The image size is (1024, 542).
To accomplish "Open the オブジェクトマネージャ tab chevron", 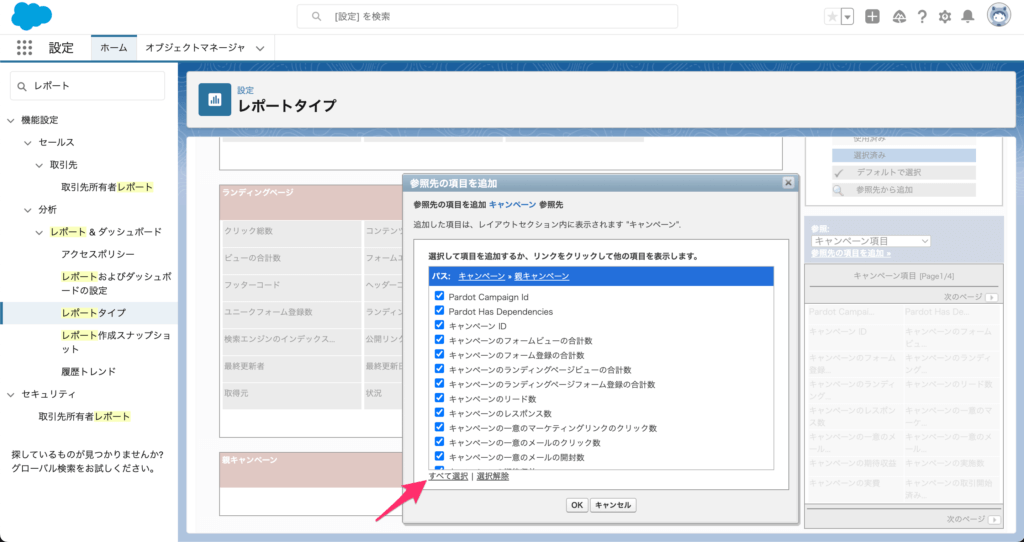I will [260, 48].
